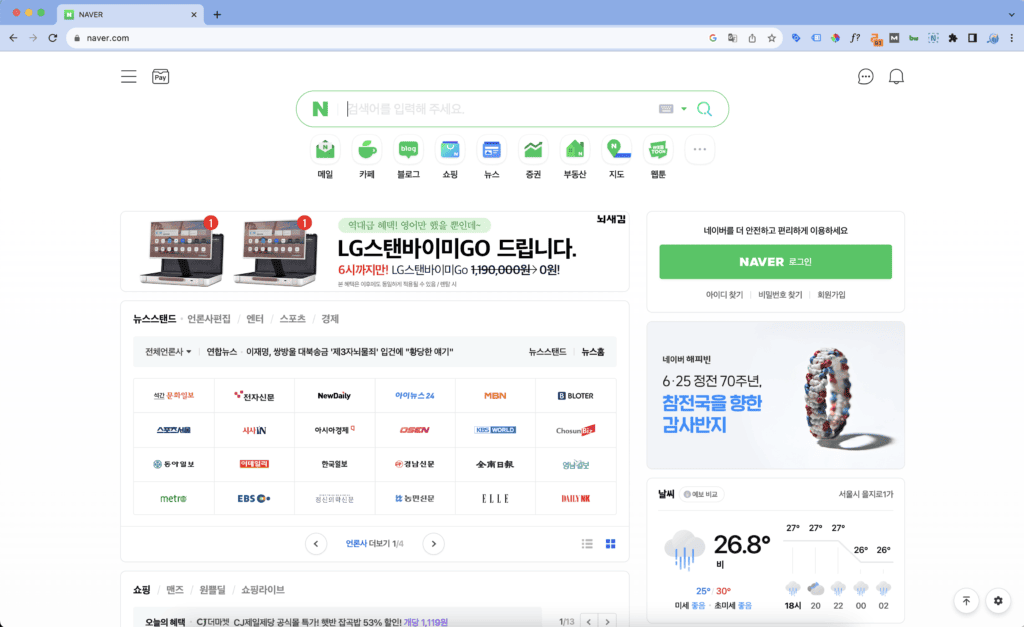Click the green magnifier search icon
The width and height of the screenshot is (1024, 627).
(704, 109)
